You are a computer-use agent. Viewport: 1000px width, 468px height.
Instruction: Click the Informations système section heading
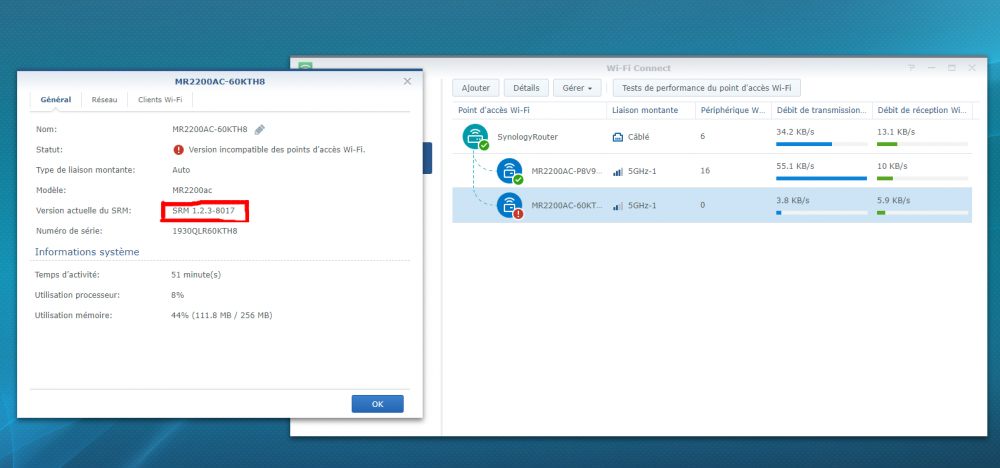(87, 252)
